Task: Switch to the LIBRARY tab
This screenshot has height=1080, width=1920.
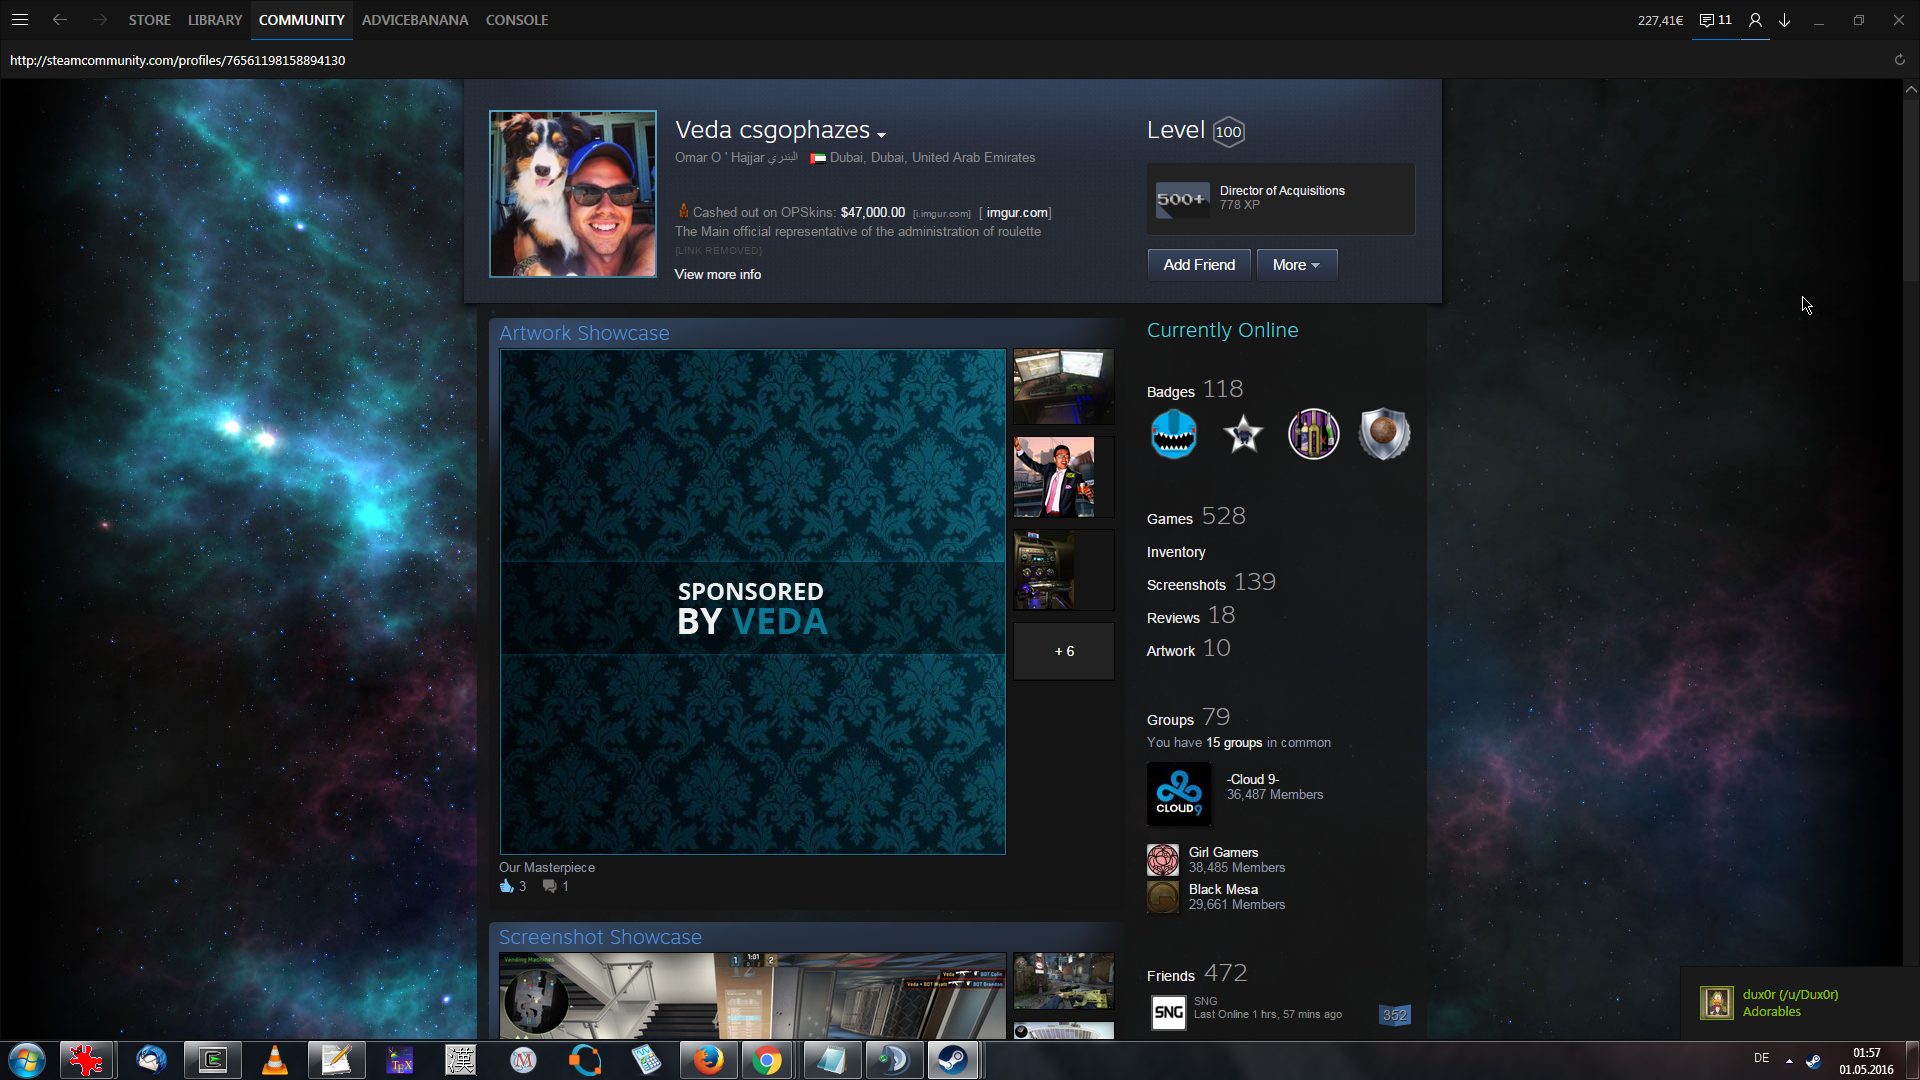Action: tap(215, 20)
